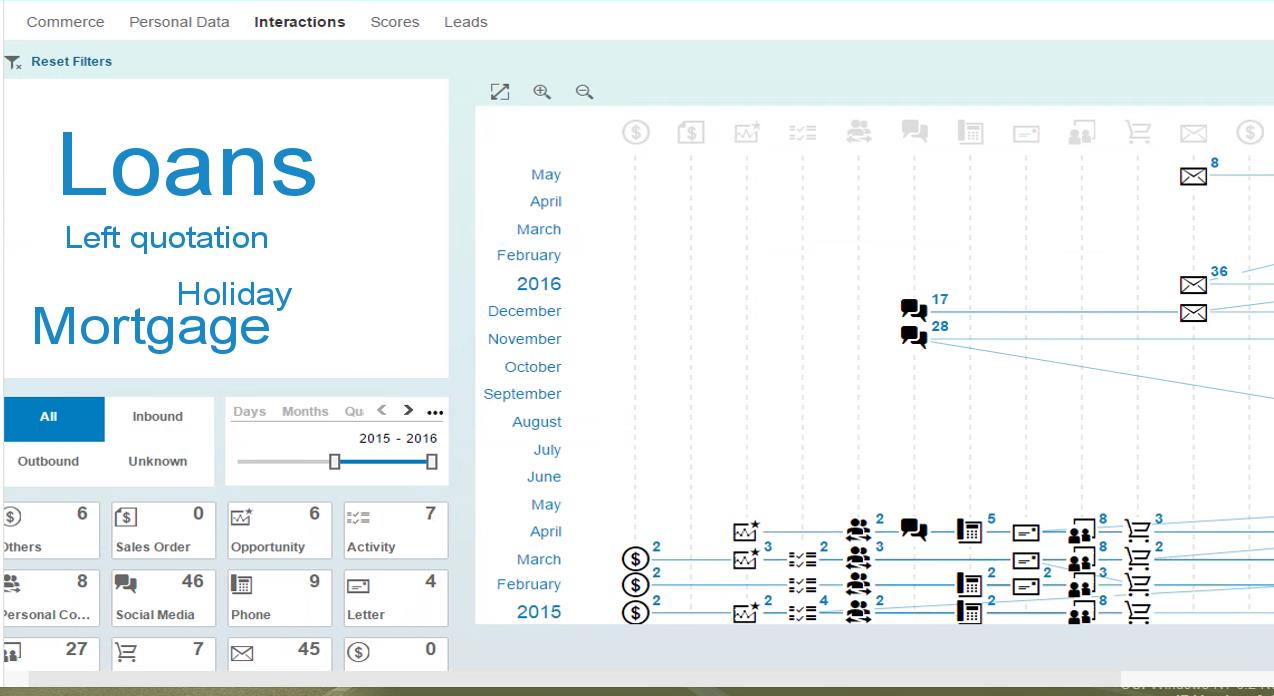Click the email envelope column header icon

[1193, 133]
